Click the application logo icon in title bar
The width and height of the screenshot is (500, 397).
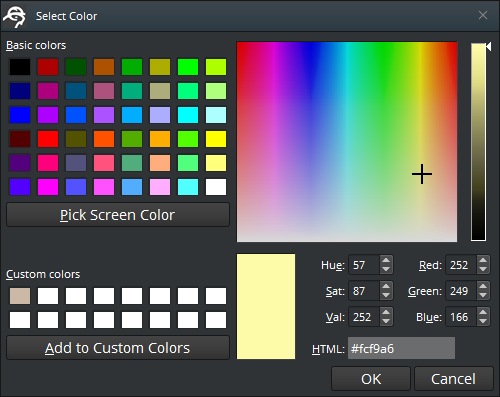(15, 16)
